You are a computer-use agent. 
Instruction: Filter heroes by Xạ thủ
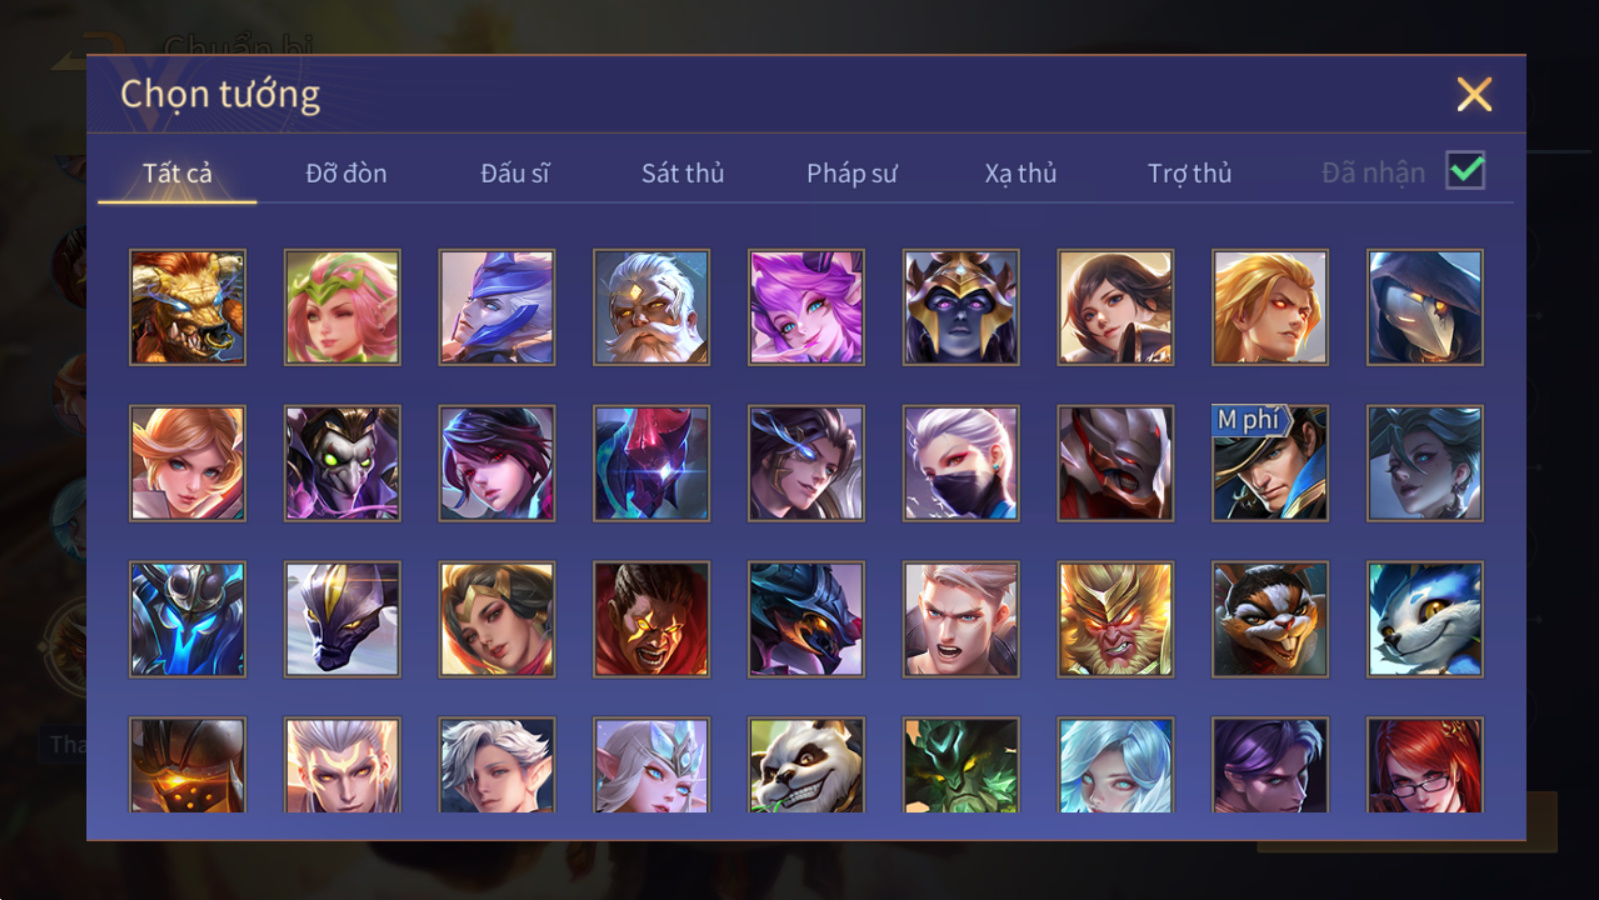(1020, 173)
